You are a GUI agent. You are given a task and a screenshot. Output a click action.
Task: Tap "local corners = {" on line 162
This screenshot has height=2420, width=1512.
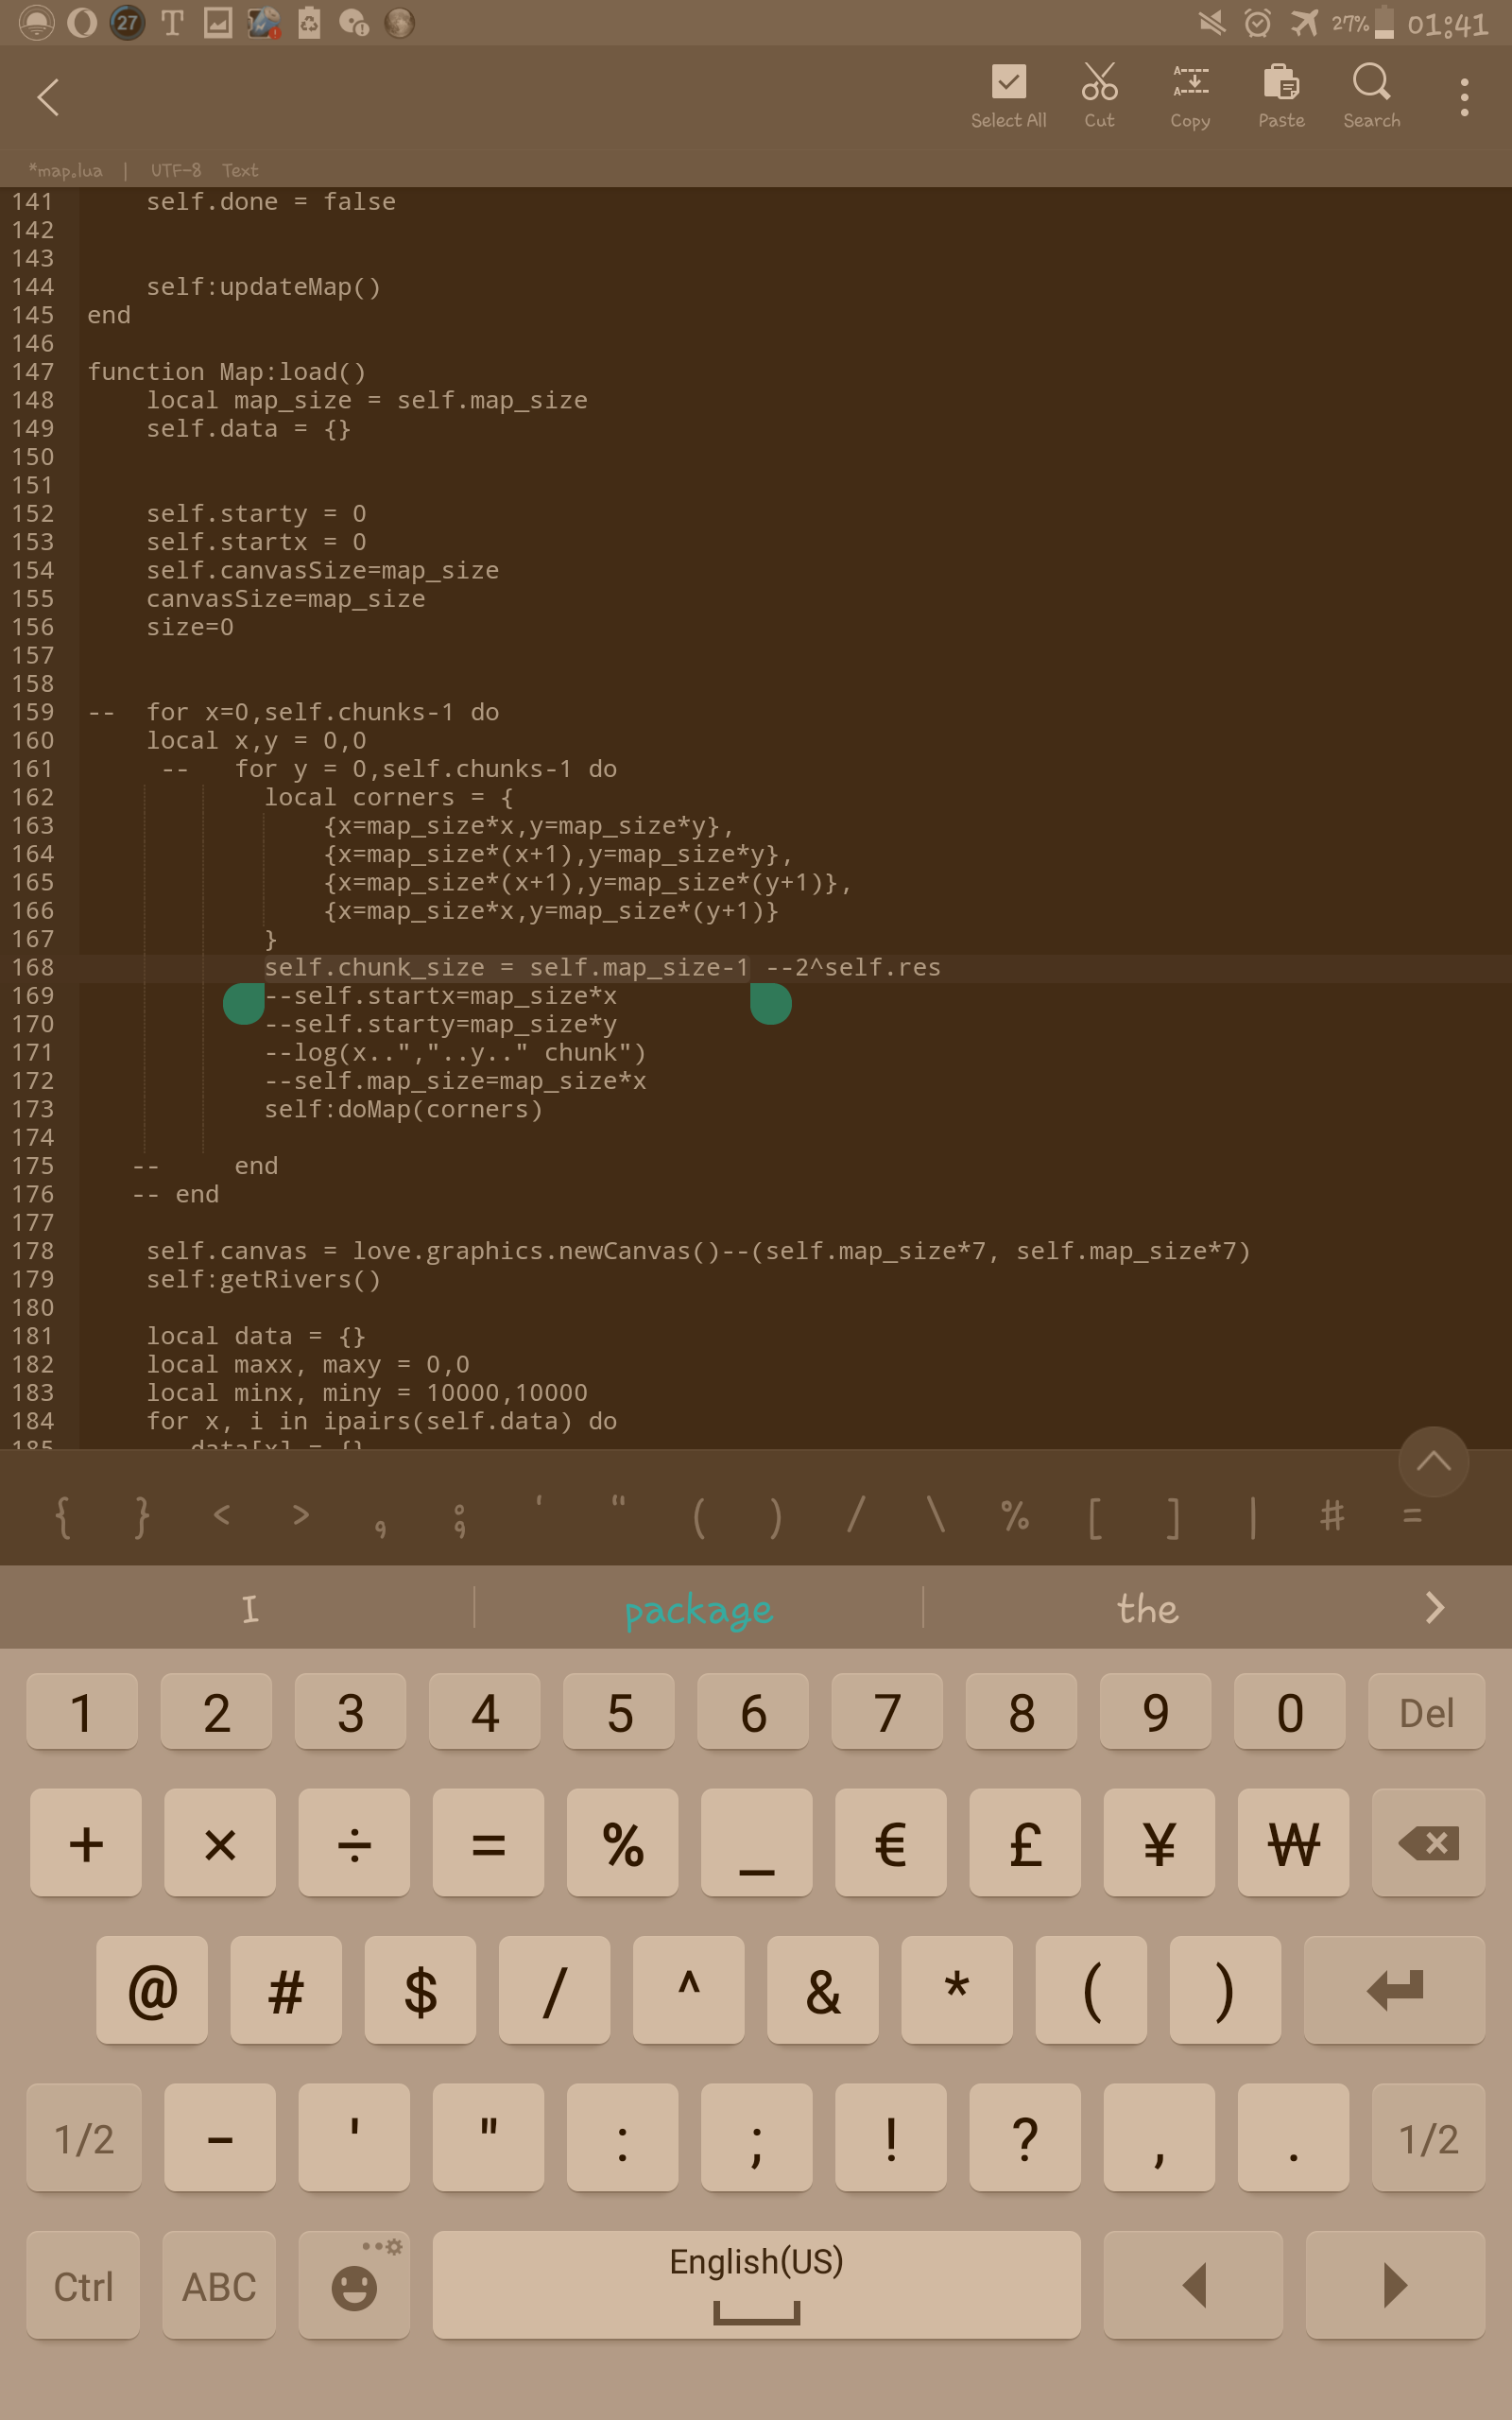pyautogui.click(x=389, y=797)
